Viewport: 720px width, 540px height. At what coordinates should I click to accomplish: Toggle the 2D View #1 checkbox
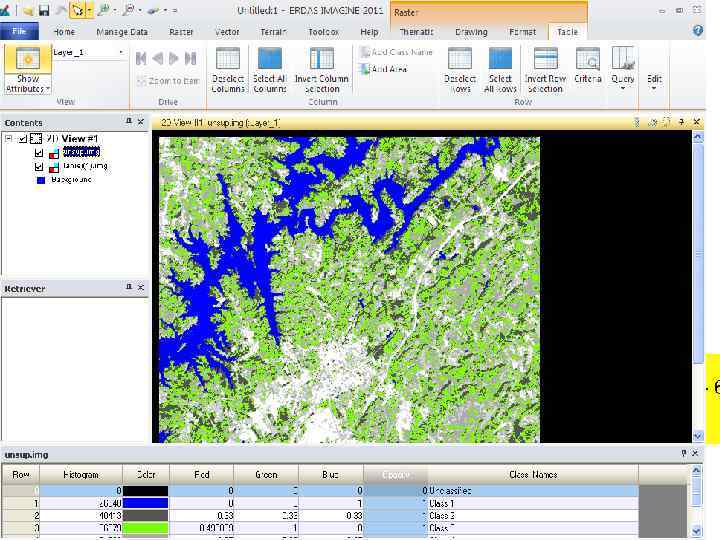pos(23,139)
